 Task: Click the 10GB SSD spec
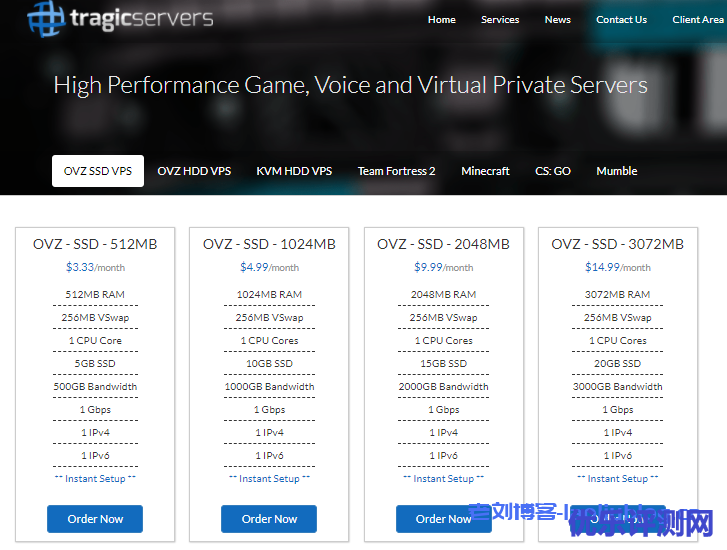(x=269, y=364)
